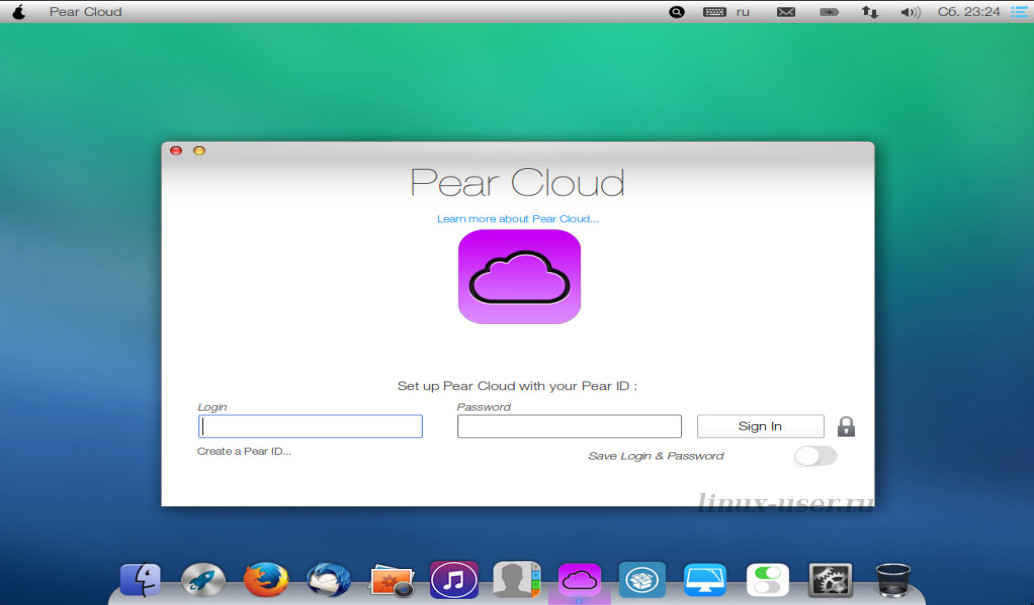Close the Pear Cloud window with red button
Image resolution: width=1034 pixels, height=605 pixels.
tap(176, 150)
